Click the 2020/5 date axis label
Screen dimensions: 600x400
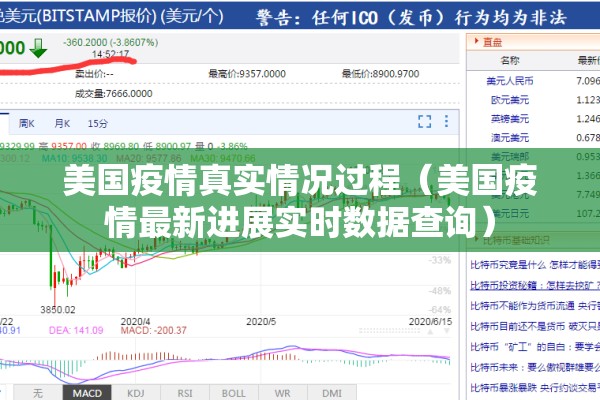pos(261,321)
